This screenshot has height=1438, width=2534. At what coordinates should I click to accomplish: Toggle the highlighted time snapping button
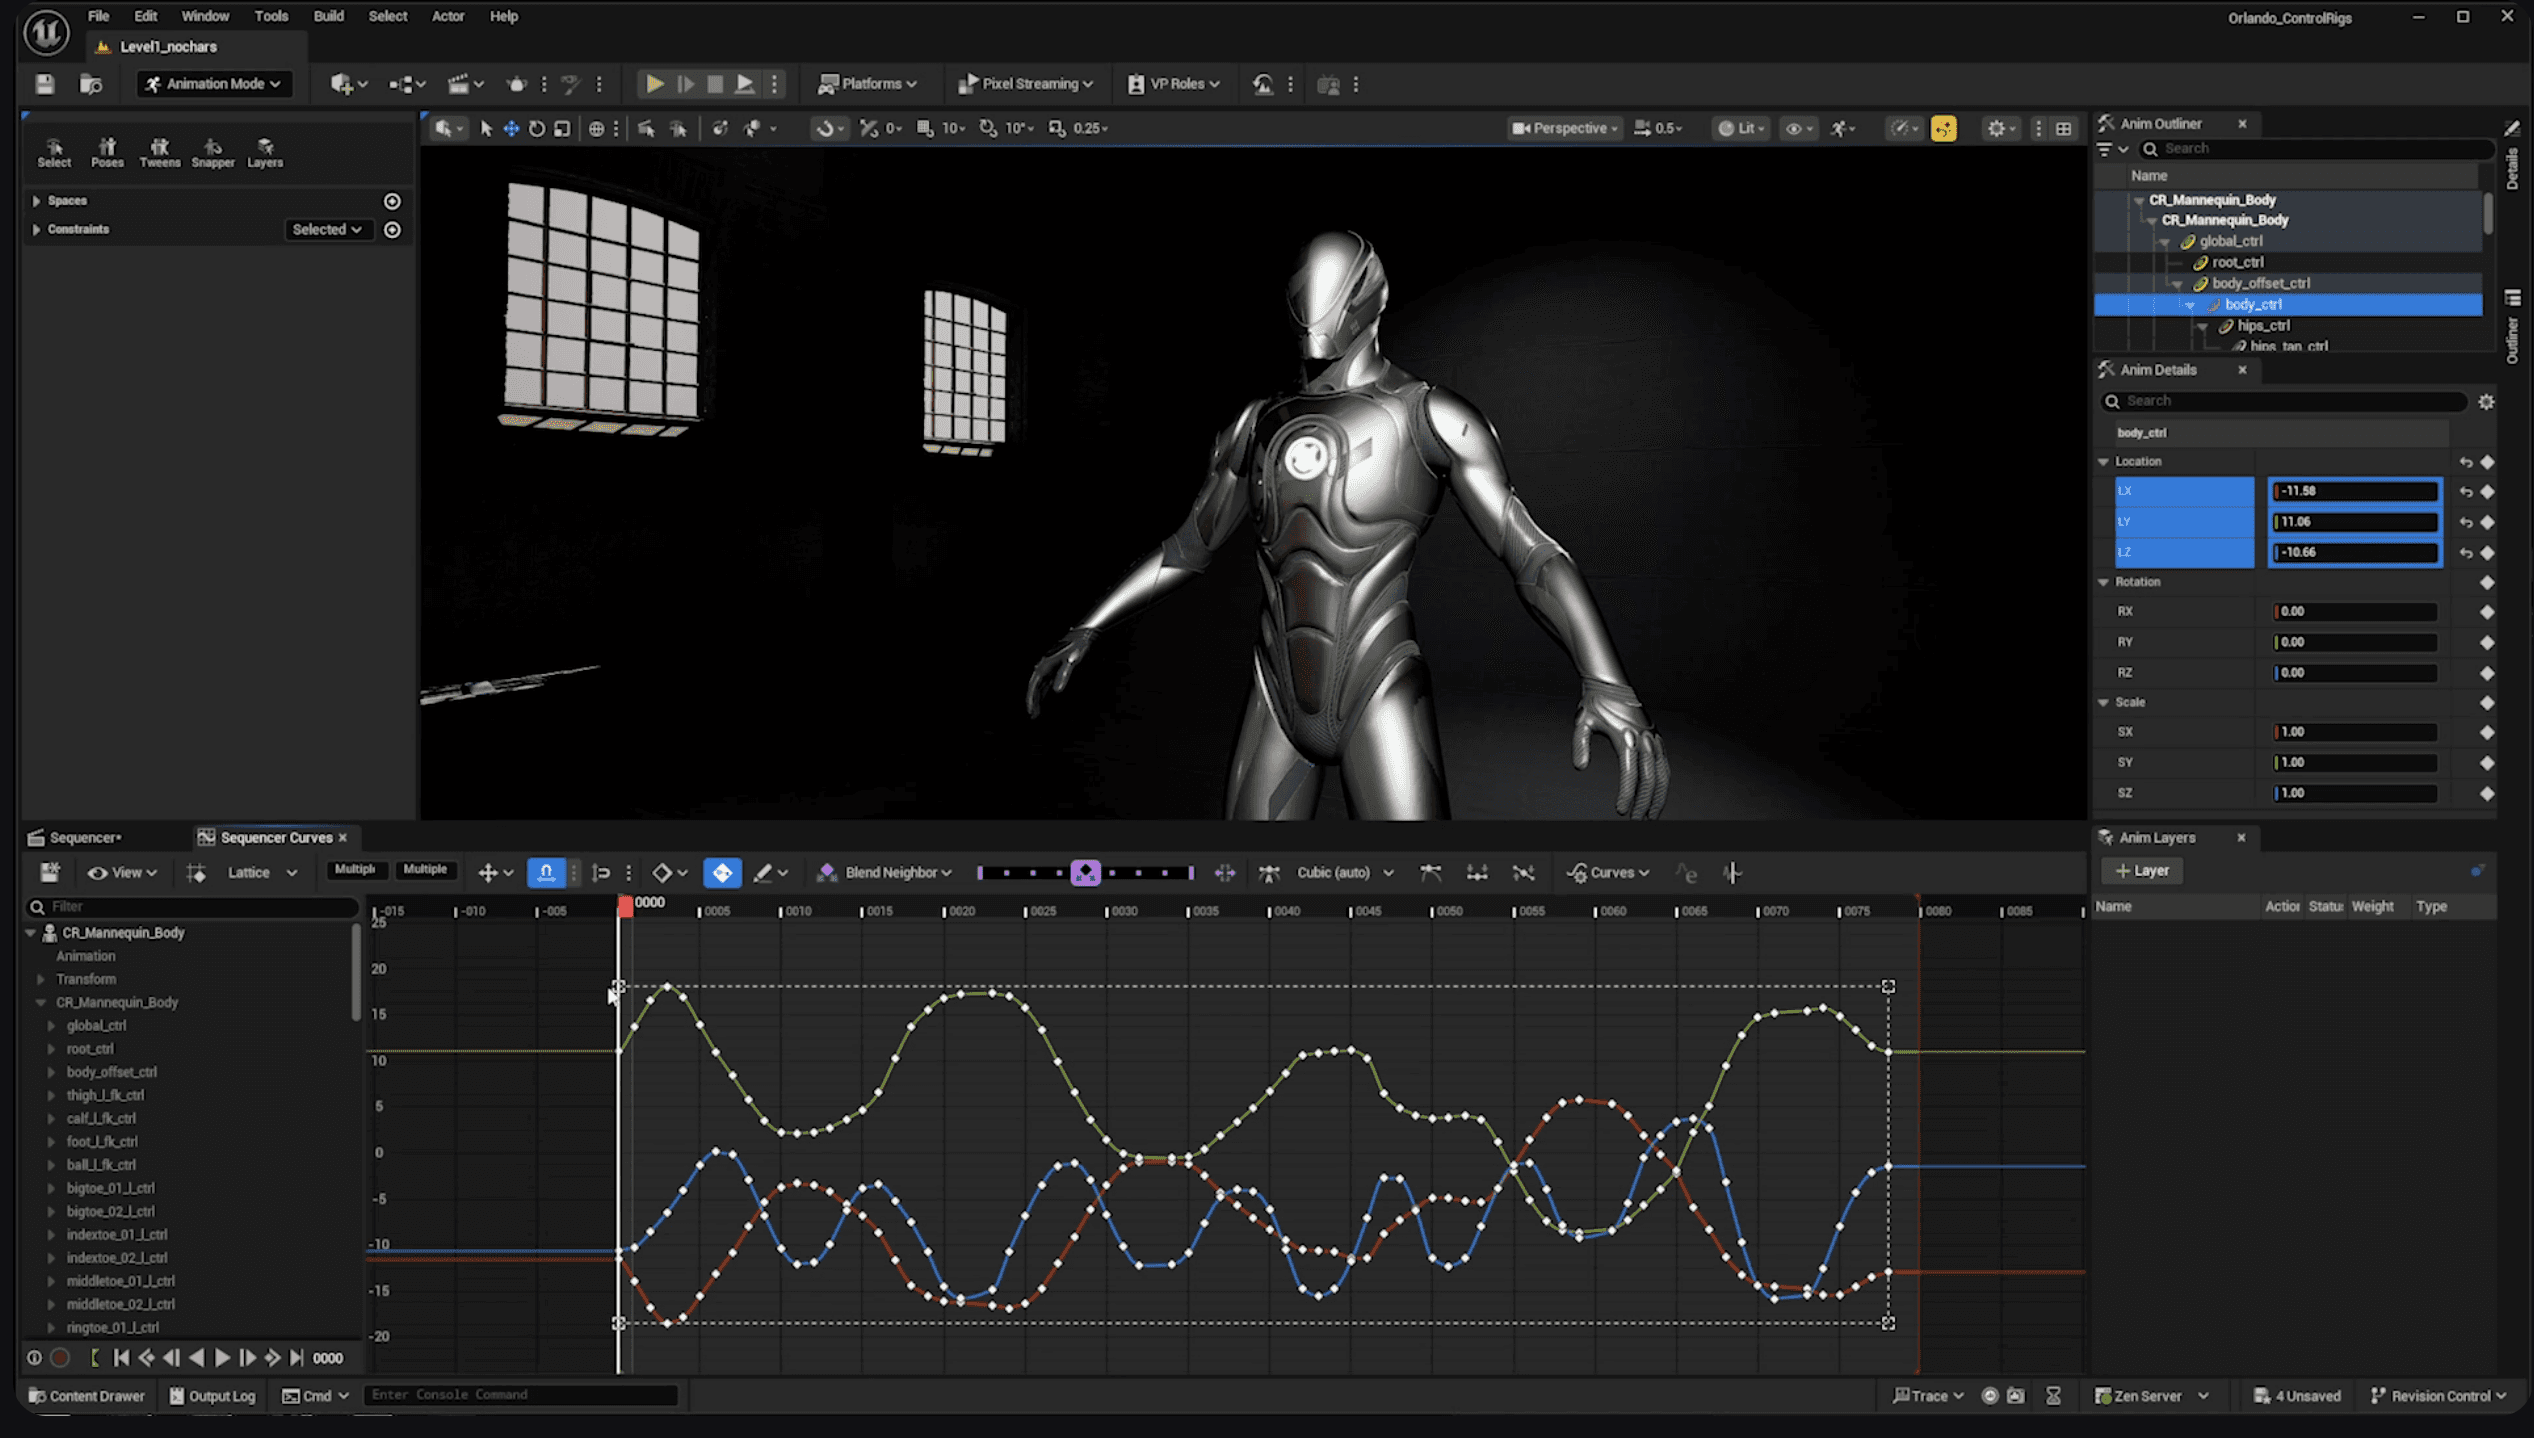pyautogui.click(x=546, y=873)
